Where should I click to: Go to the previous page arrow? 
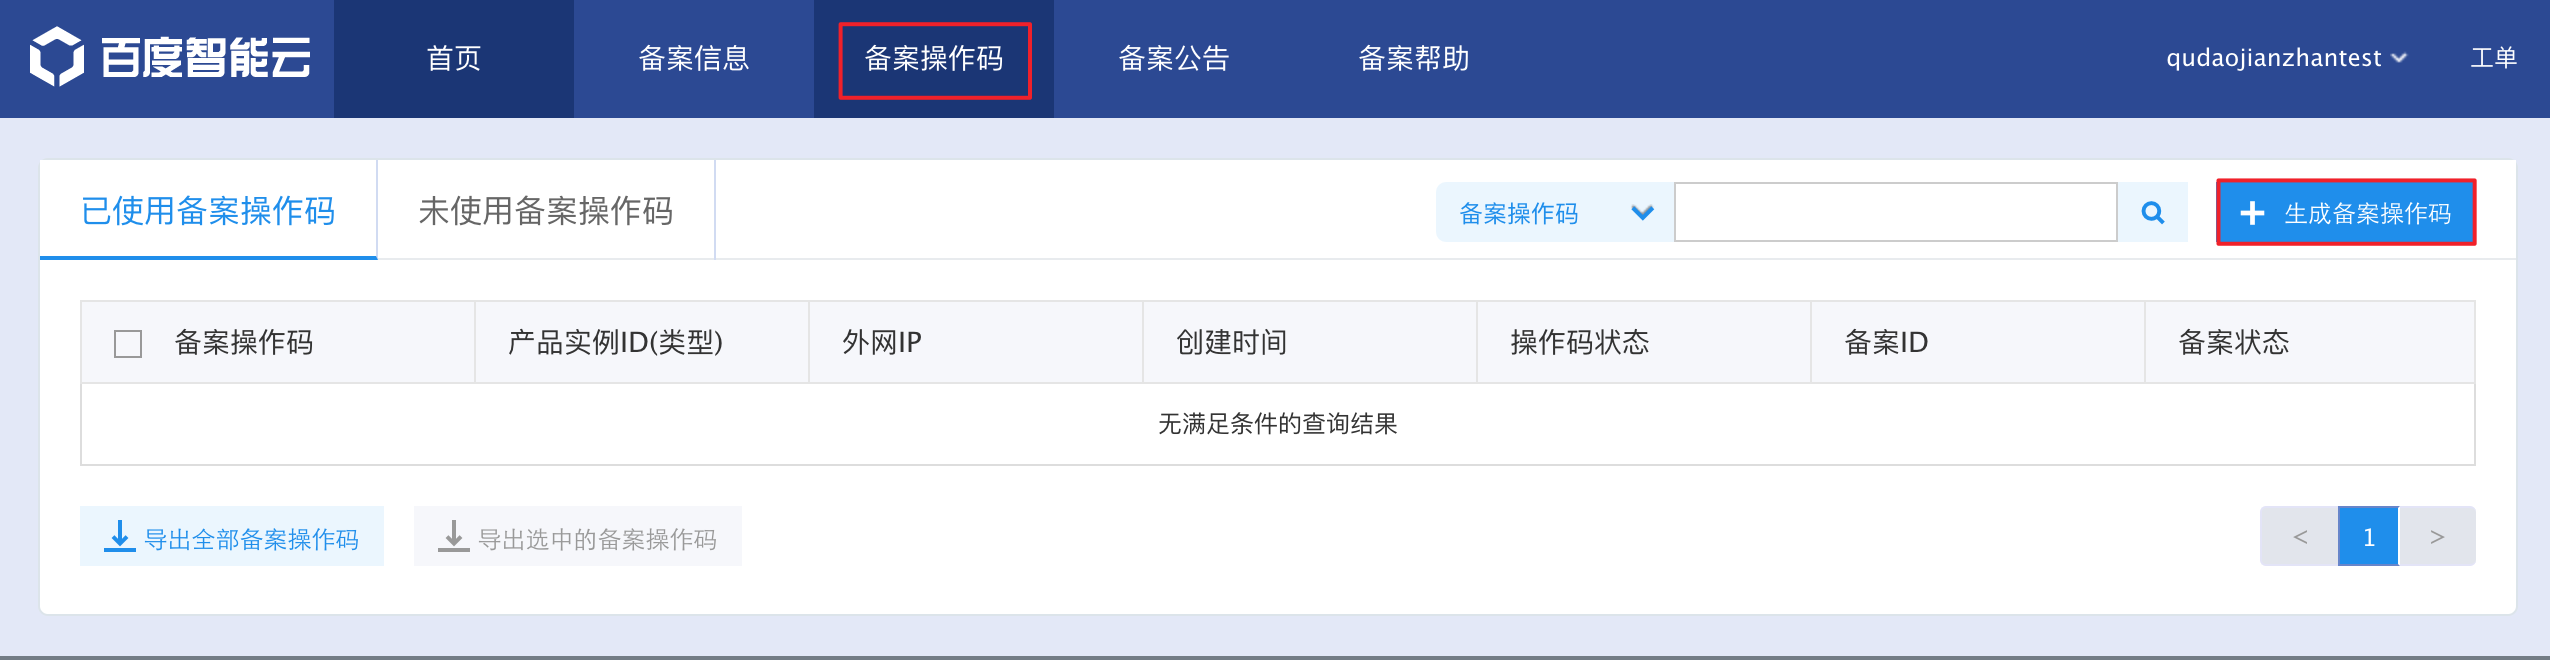tap(2299, 537)
